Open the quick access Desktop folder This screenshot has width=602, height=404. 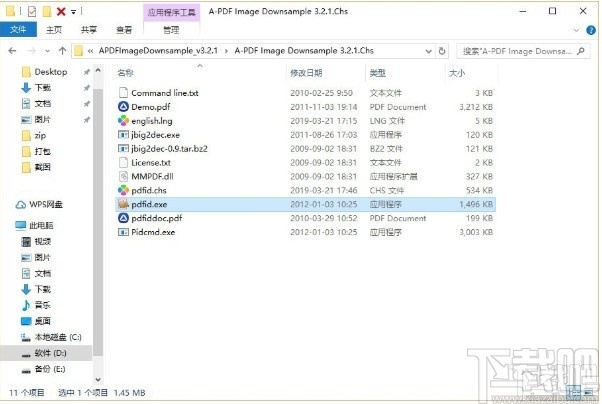click(45, 72)
